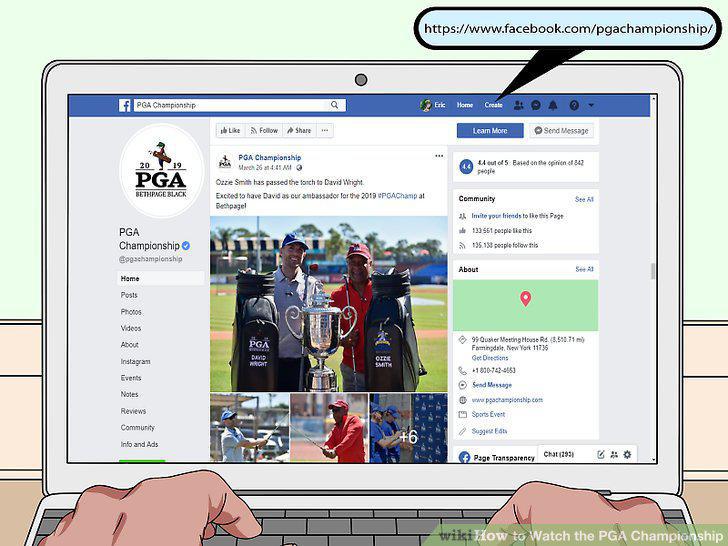The width and height of the screenshot is (728, 546).
Task: Open the www.pgachampionship.com link
Action: pyautogui.click(x=507, y=400)
